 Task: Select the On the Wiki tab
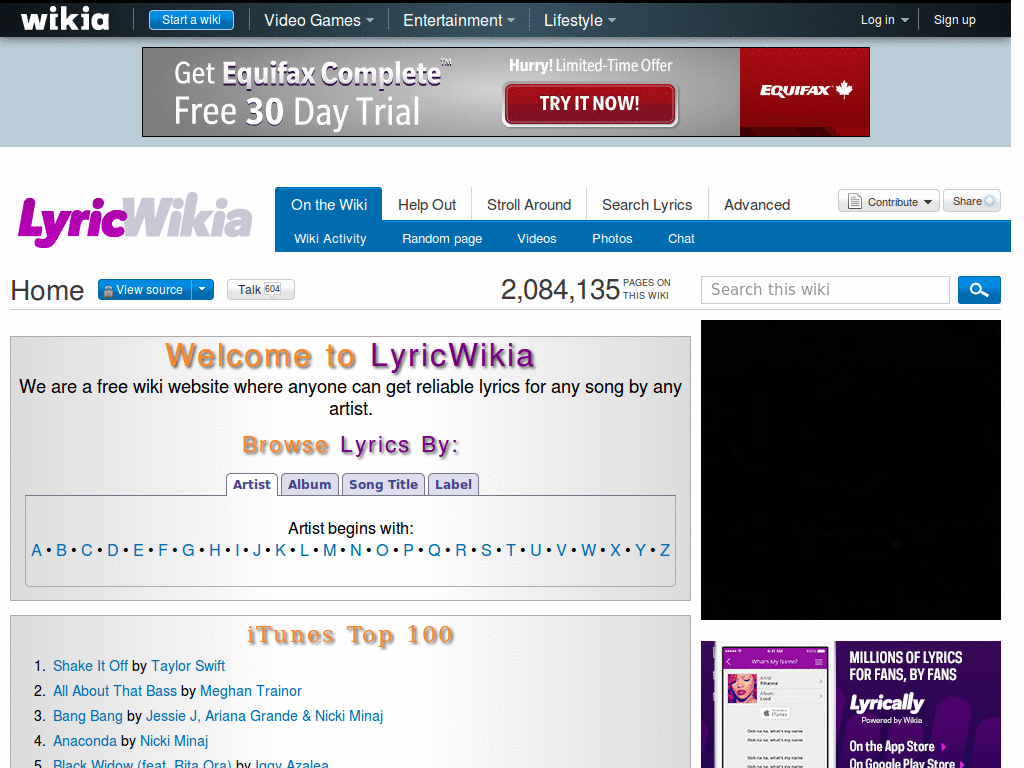point(328,204)
